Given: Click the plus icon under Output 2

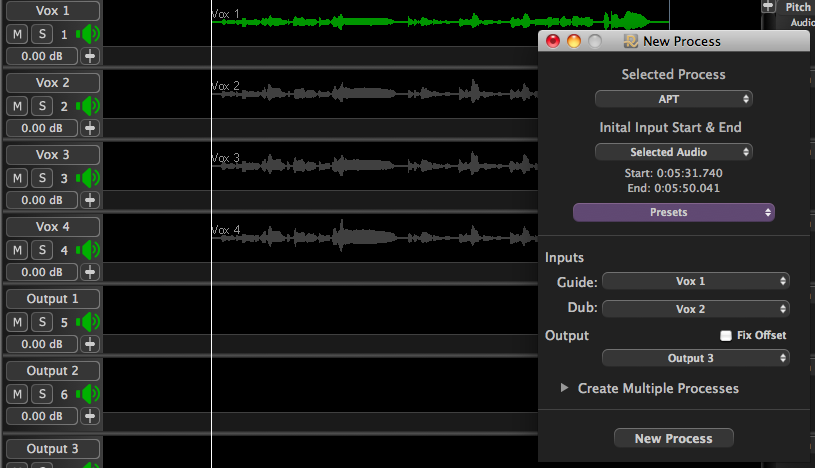Looking at the screenshot, I should 90,416.
